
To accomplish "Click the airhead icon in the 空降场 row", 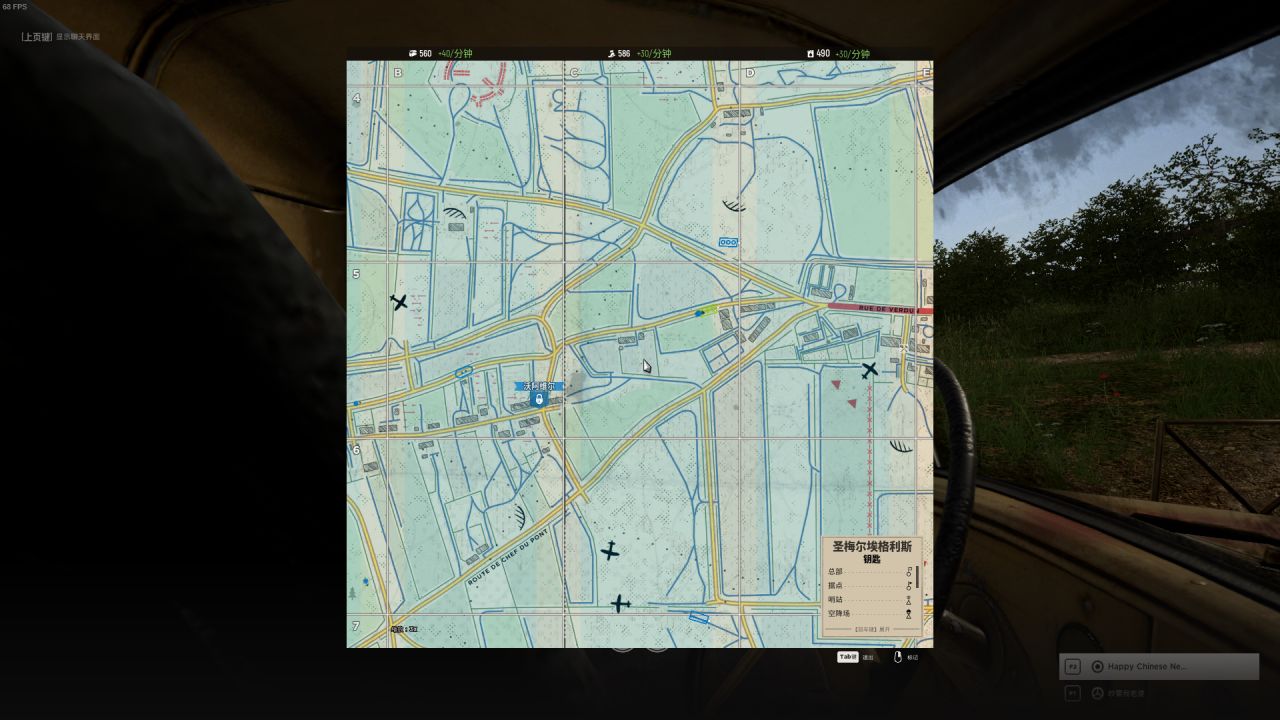I will pos(909,614).
